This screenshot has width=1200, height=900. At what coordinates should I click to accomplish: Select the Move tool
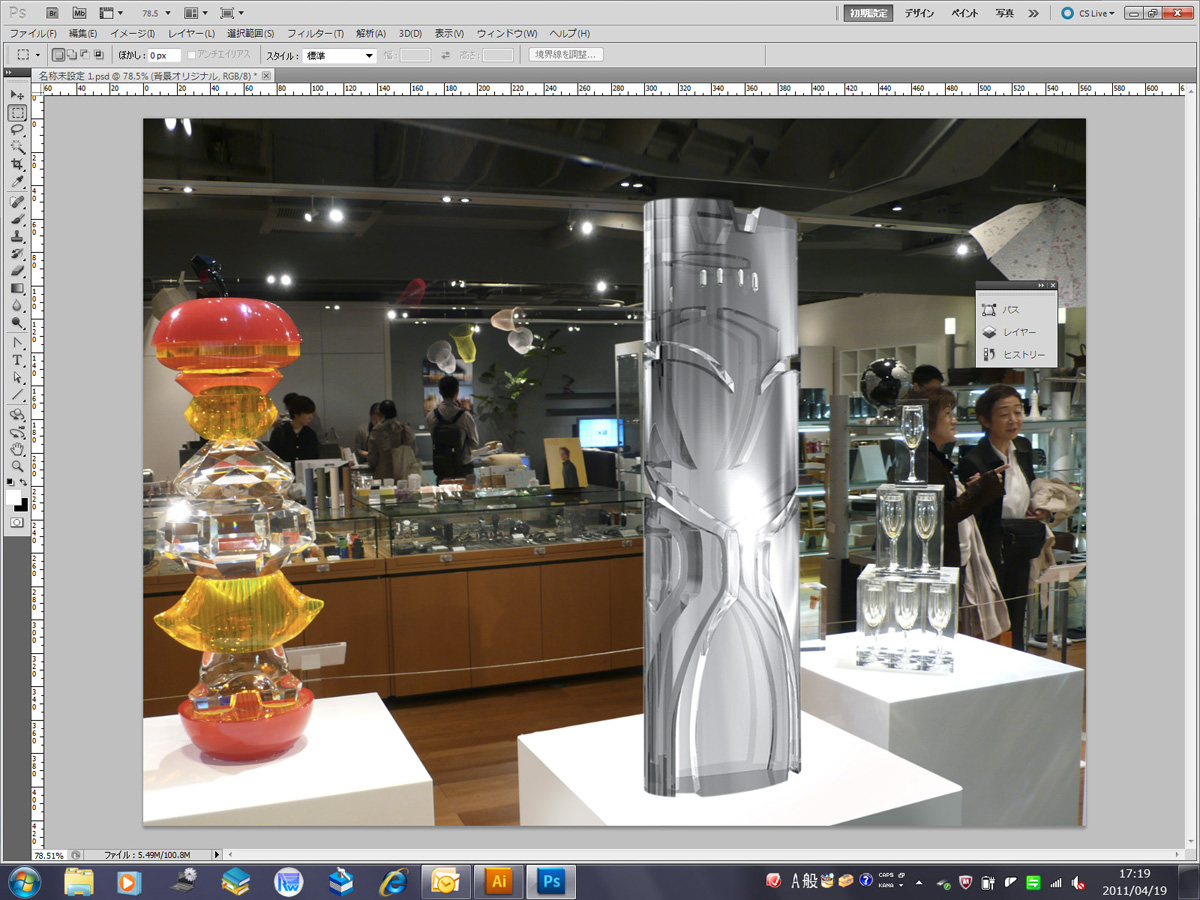pyautogui.click(x=17, y=94)
